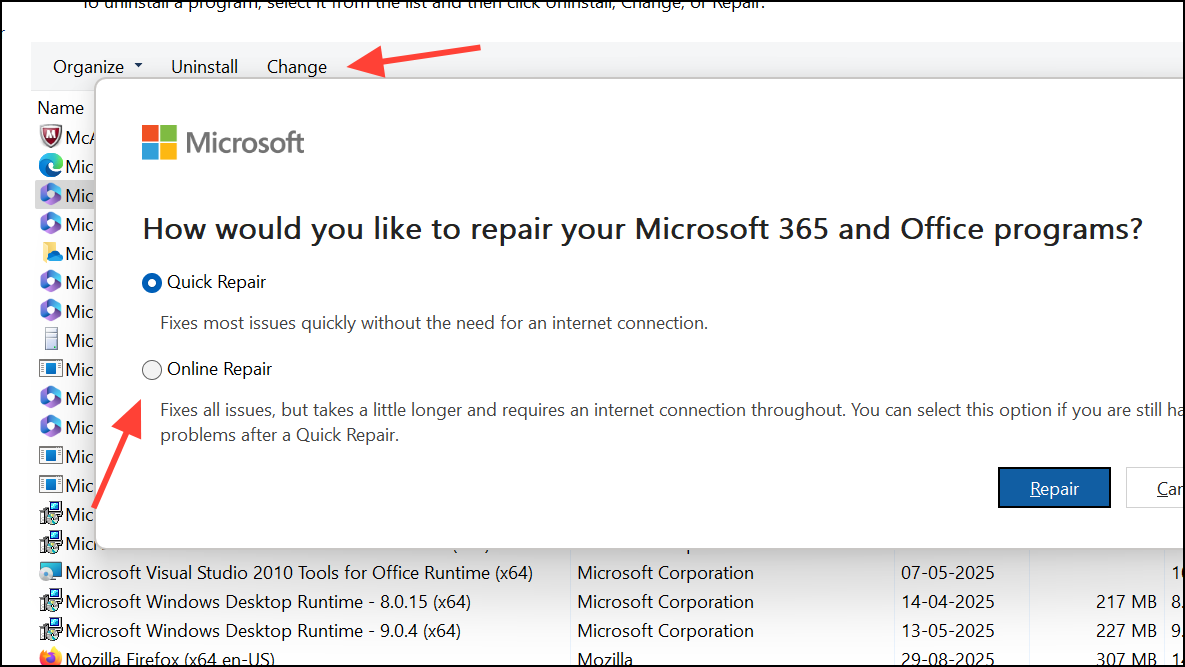
Task: Select Mozilla Firefox (x64 en-US) entry
Action: coord(170,659)
